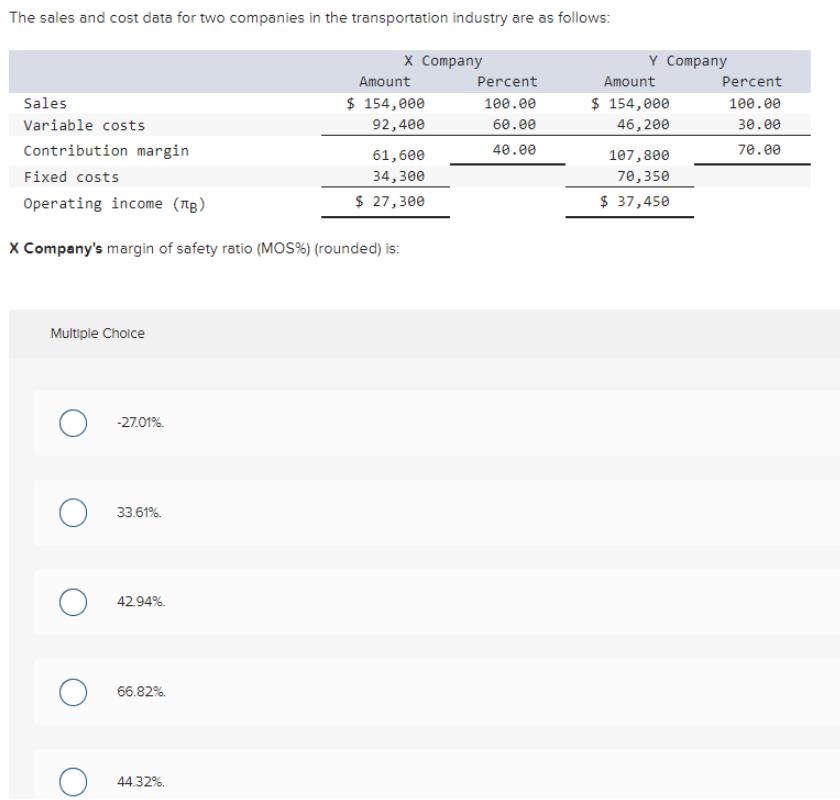
Task: Select the 44.32% answer circle
Action: pos(72,781)
